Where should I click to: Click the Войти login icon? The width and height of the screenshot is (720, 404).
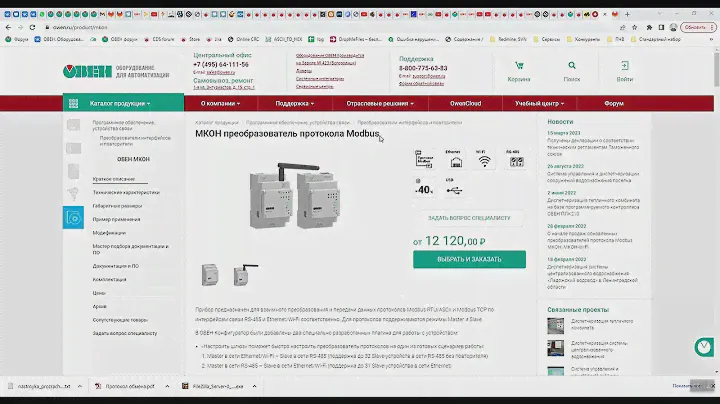pos(624,70)
